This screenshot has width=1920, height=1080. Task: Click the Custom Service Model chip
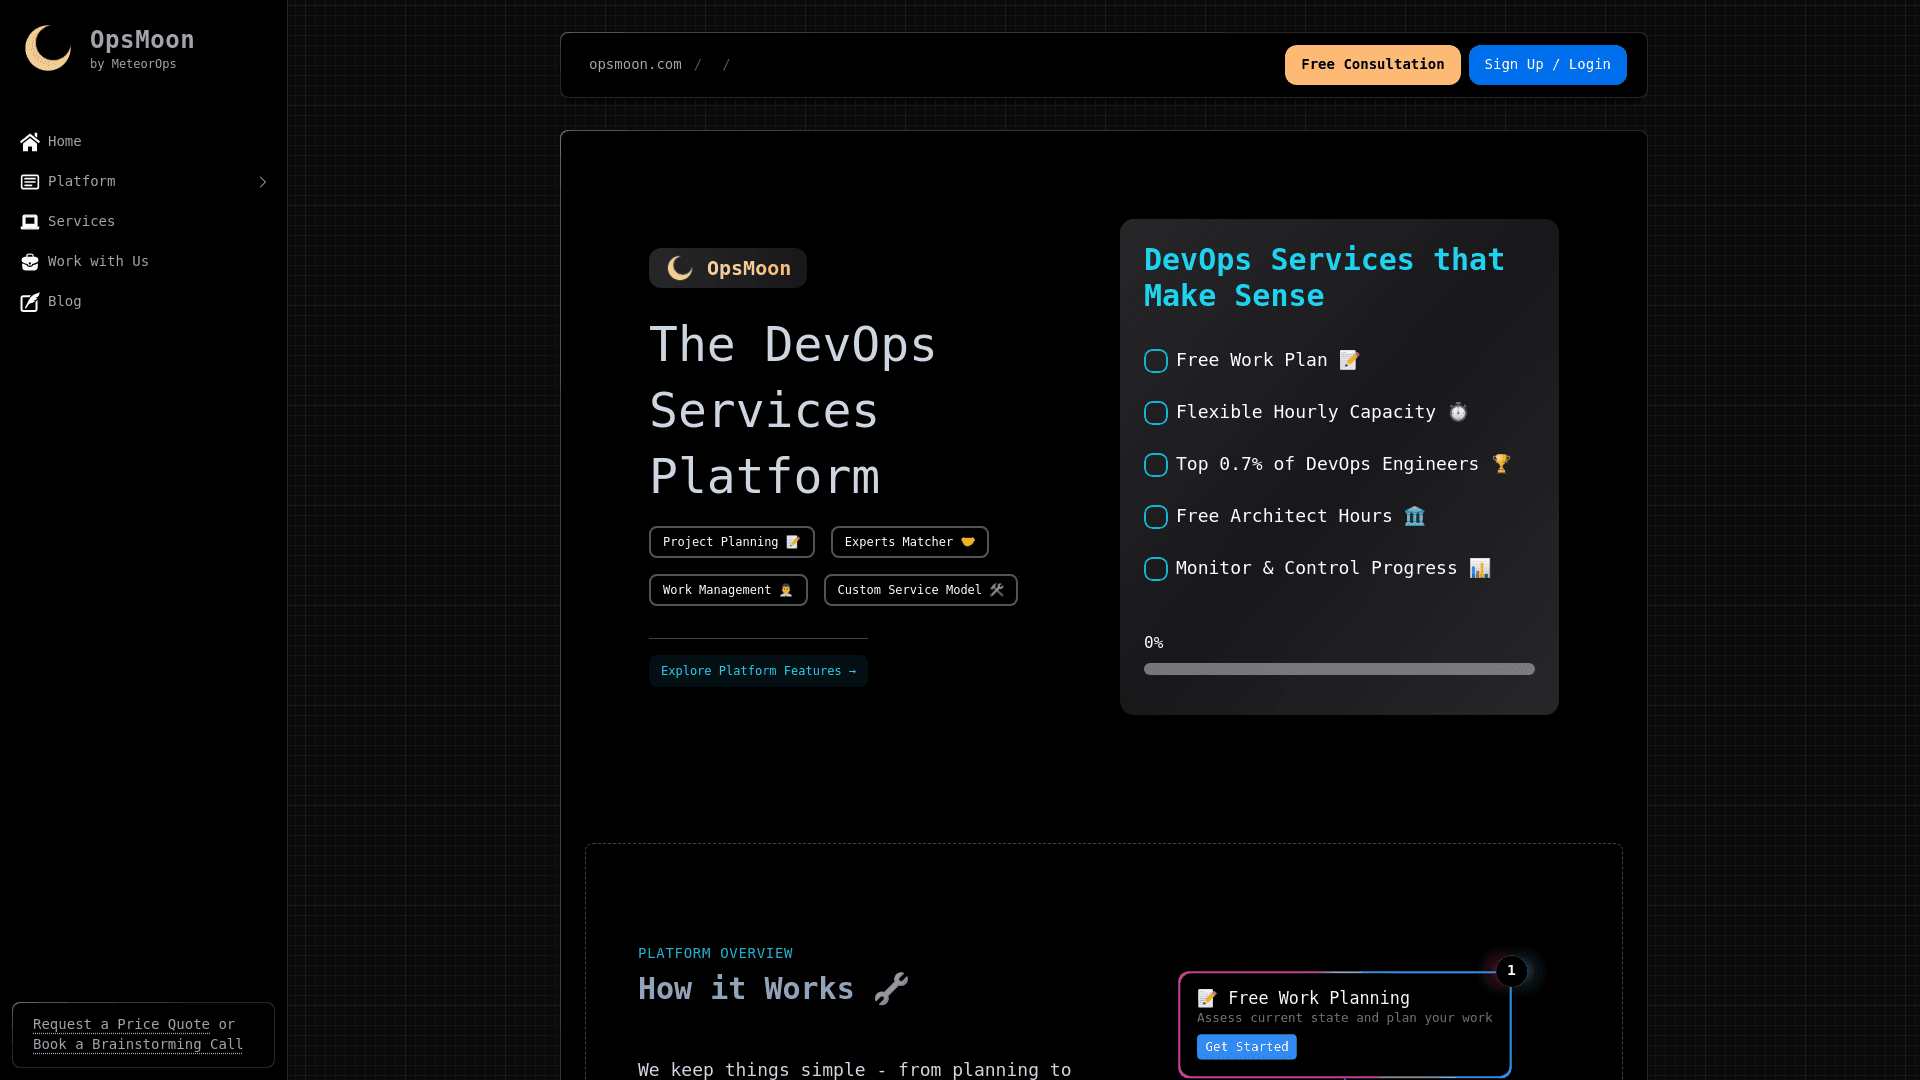919,590
